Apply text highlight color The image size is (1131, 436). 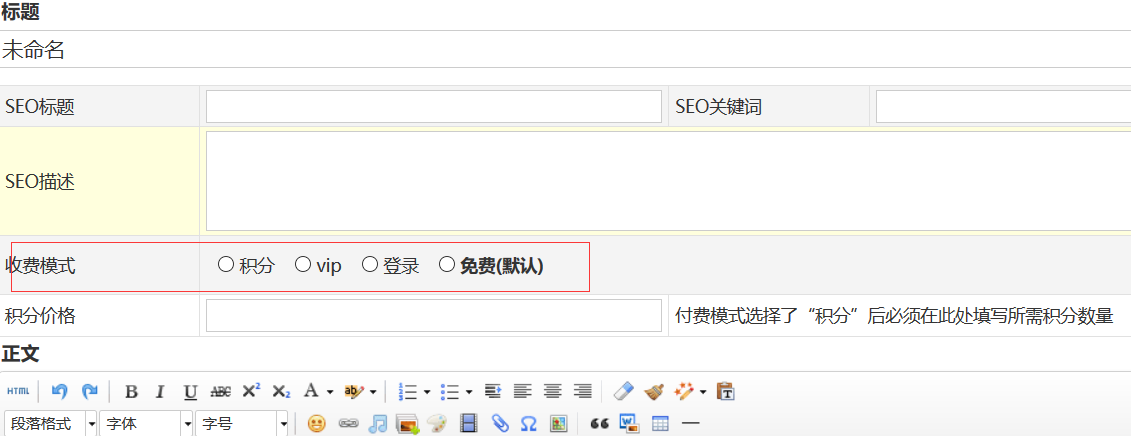click(353, 391)
